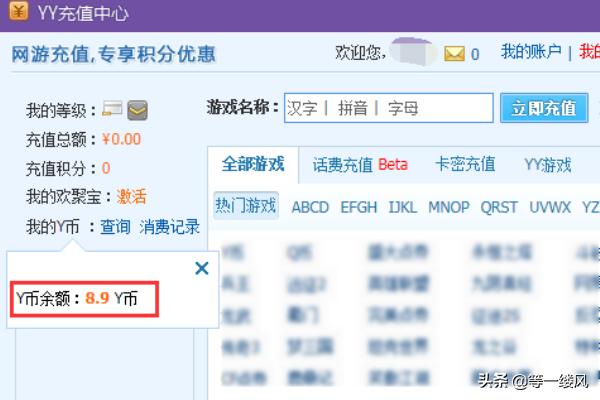600x400 pixels.
Task: Switch to the 话费充值 Beta tab
Action: point(360,165)
